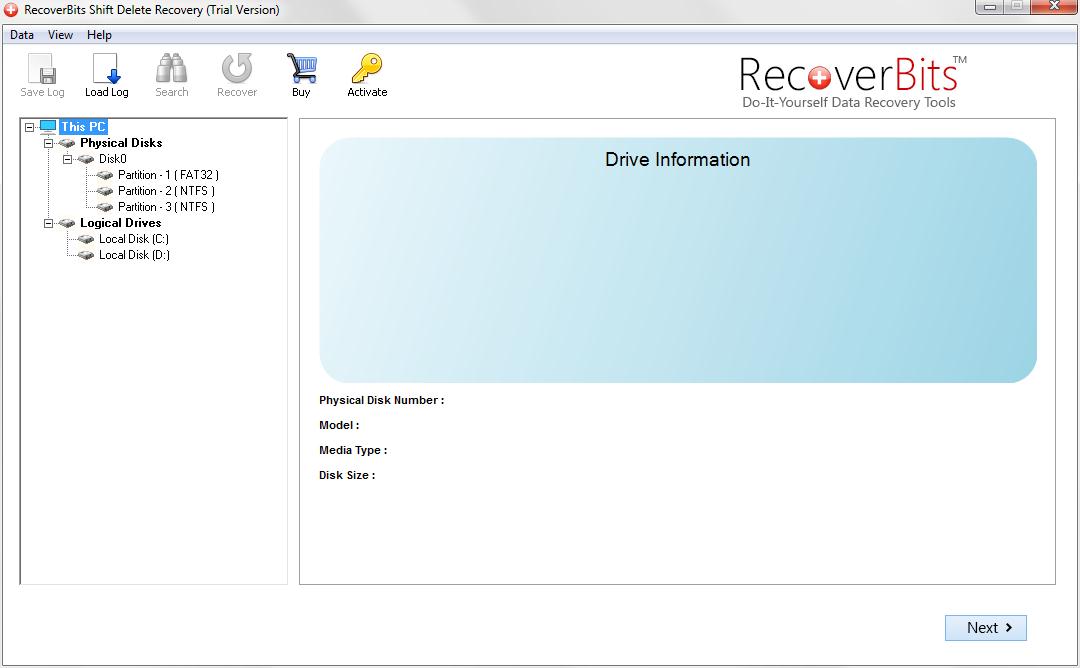Image resolution: width=1080 pixels, height=668 pixels.
Task: Select Local Disk (D:)
Action: (x=132, y=255)
